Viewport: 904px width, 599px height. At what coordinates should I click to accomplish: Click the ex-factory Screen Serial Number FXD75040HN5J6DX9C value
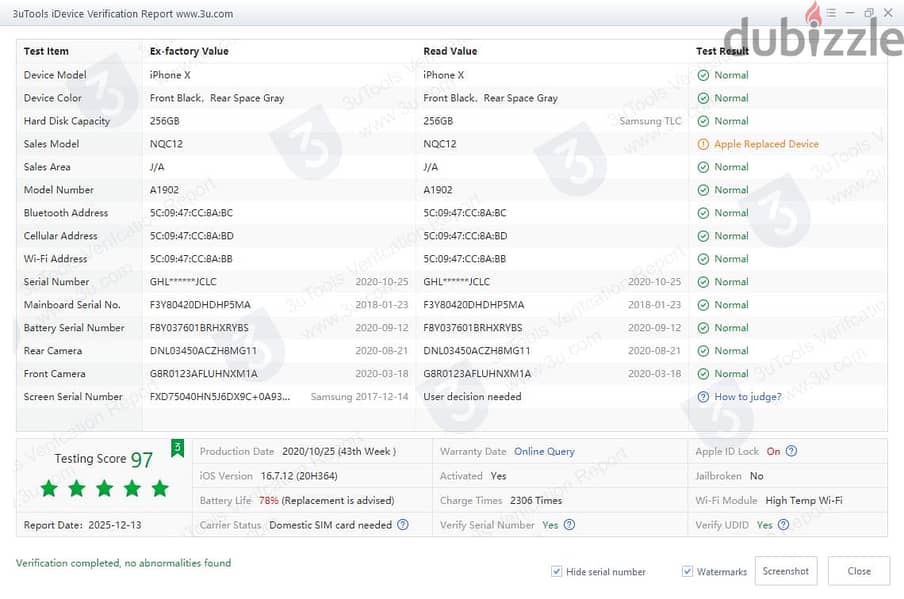[220, 397]
